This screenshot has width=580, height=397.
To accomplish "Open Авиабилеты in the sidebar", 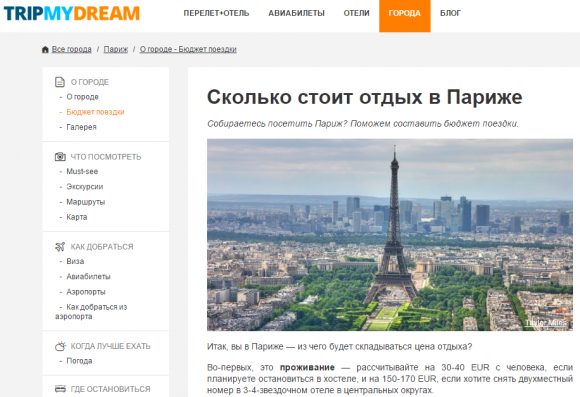I will click(88, 277).
